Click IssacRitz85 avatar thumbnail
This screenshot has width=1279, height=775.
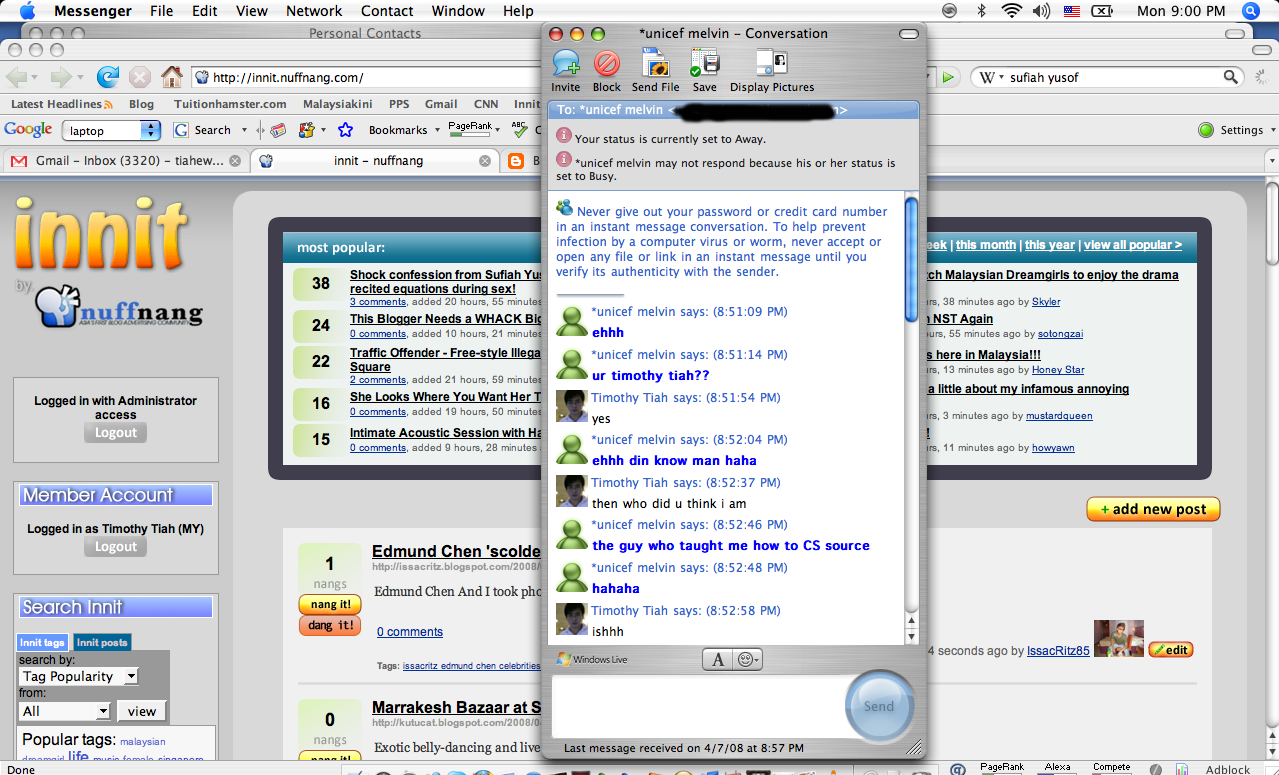(1119, 639)
